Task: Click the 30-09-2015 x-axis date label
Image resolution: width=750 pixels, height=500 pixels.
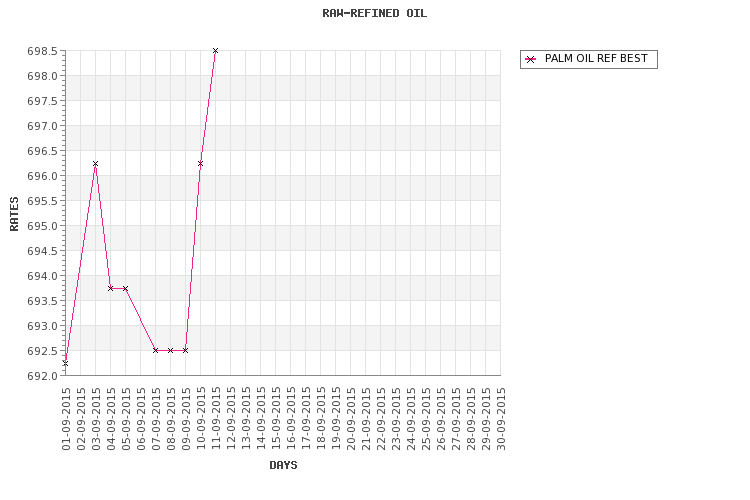Action: (x=501, y=419)
